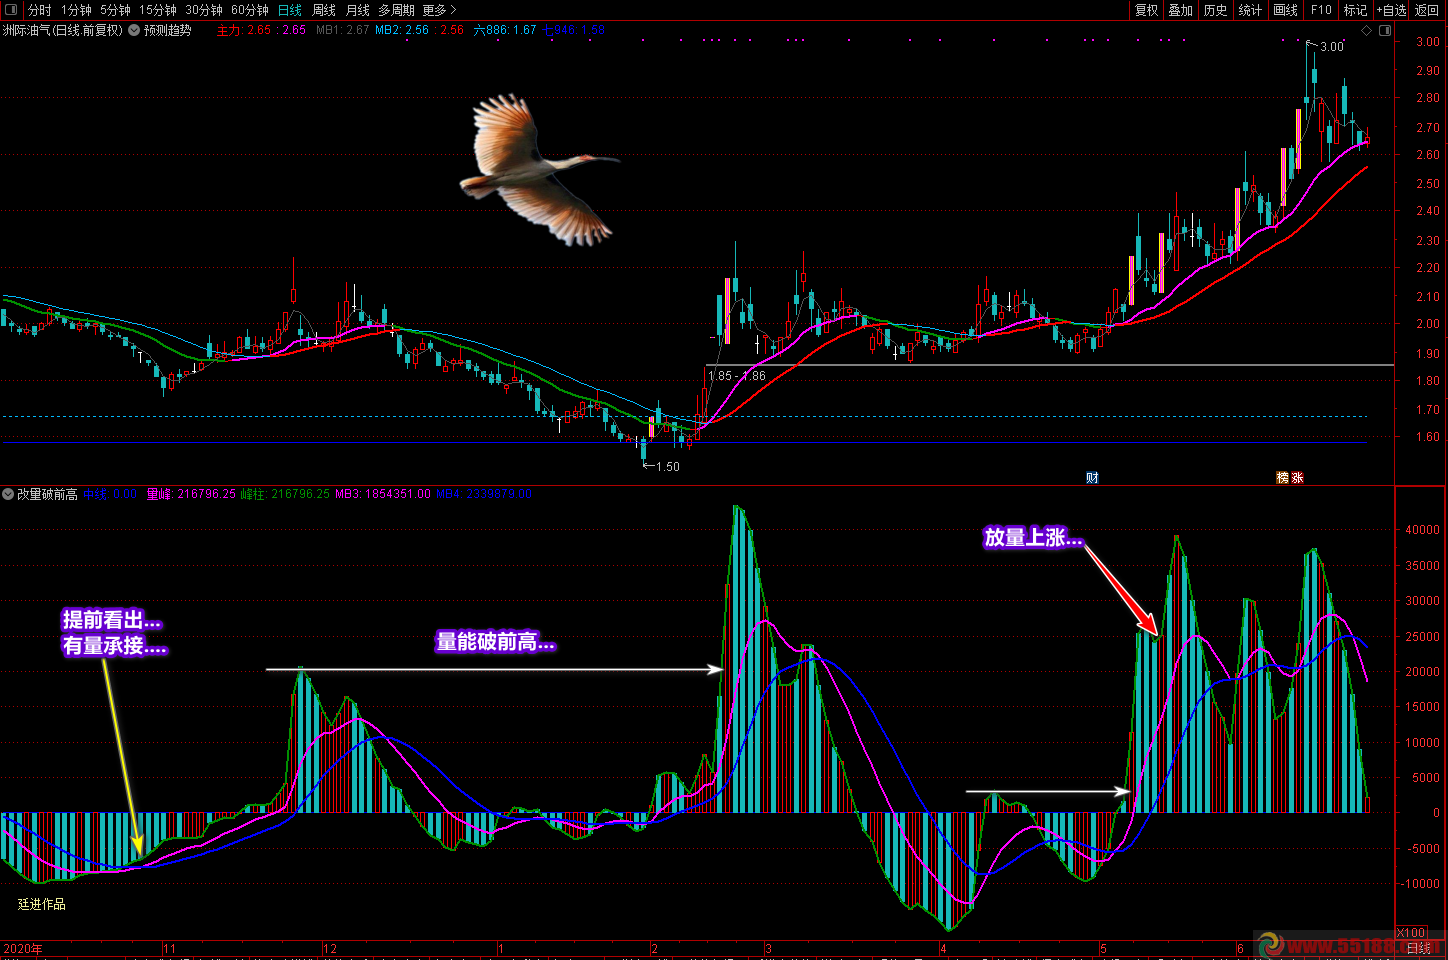Switch to the 周线 weekly tab
This screenshot has width=1448, height=960.
point(324,10)
